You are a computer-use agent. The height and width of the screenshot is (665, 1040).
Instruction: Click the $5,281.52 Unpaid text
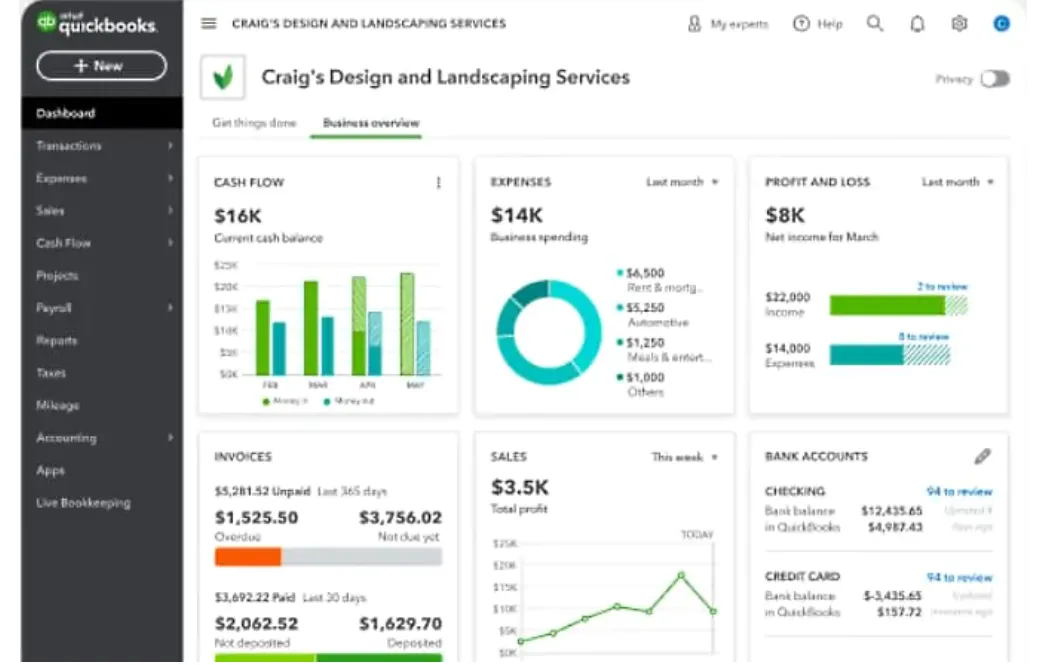pos(262,491)
